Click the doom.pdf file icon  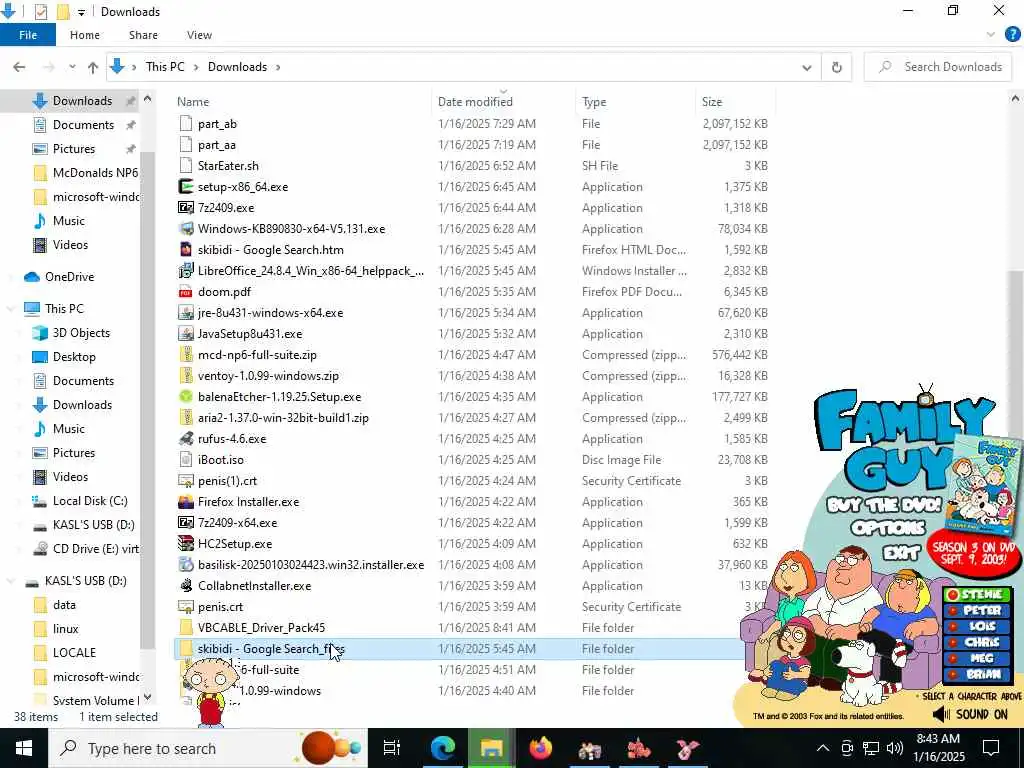point(186,292)
